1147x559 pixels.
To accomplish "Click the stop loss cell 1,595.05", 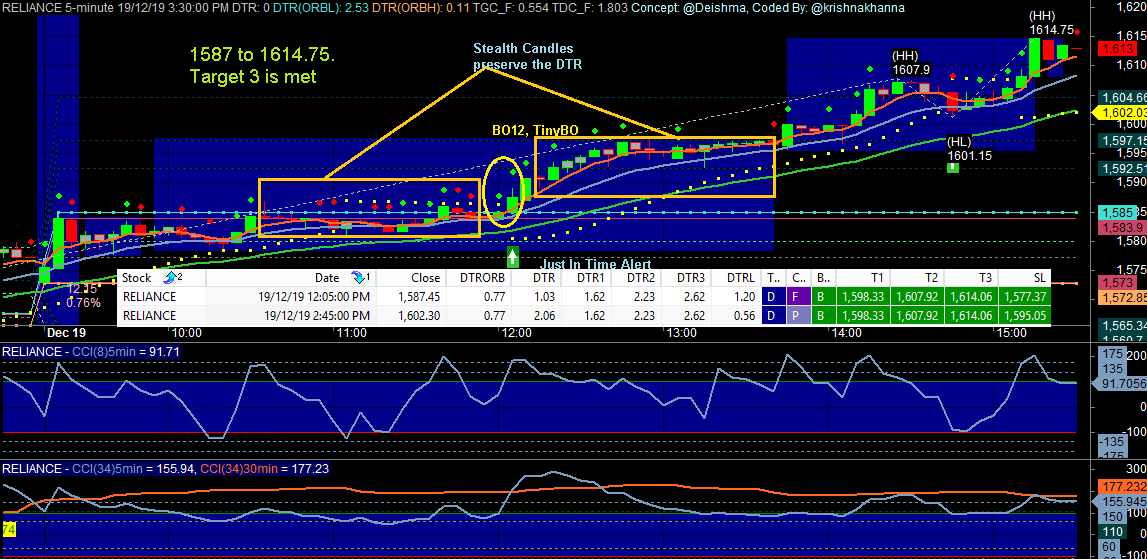I will pyautogui.click(x=1024, y=316).
